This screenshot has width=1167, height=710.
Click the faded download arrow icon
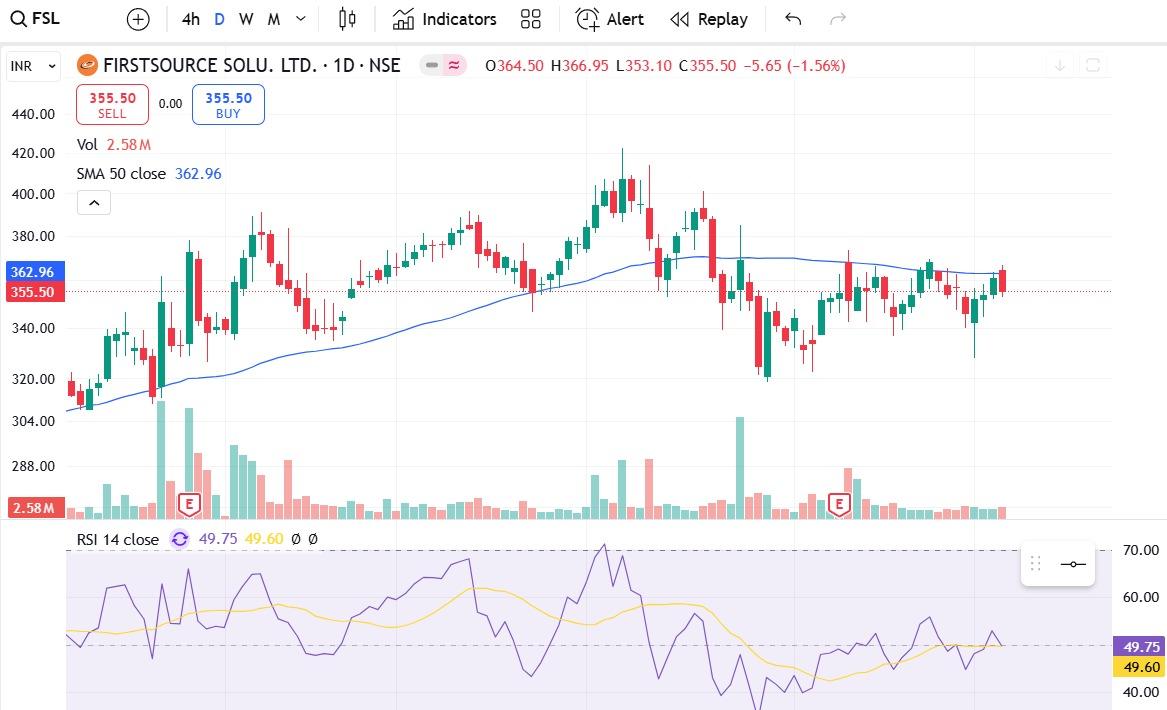[1059, 65]
